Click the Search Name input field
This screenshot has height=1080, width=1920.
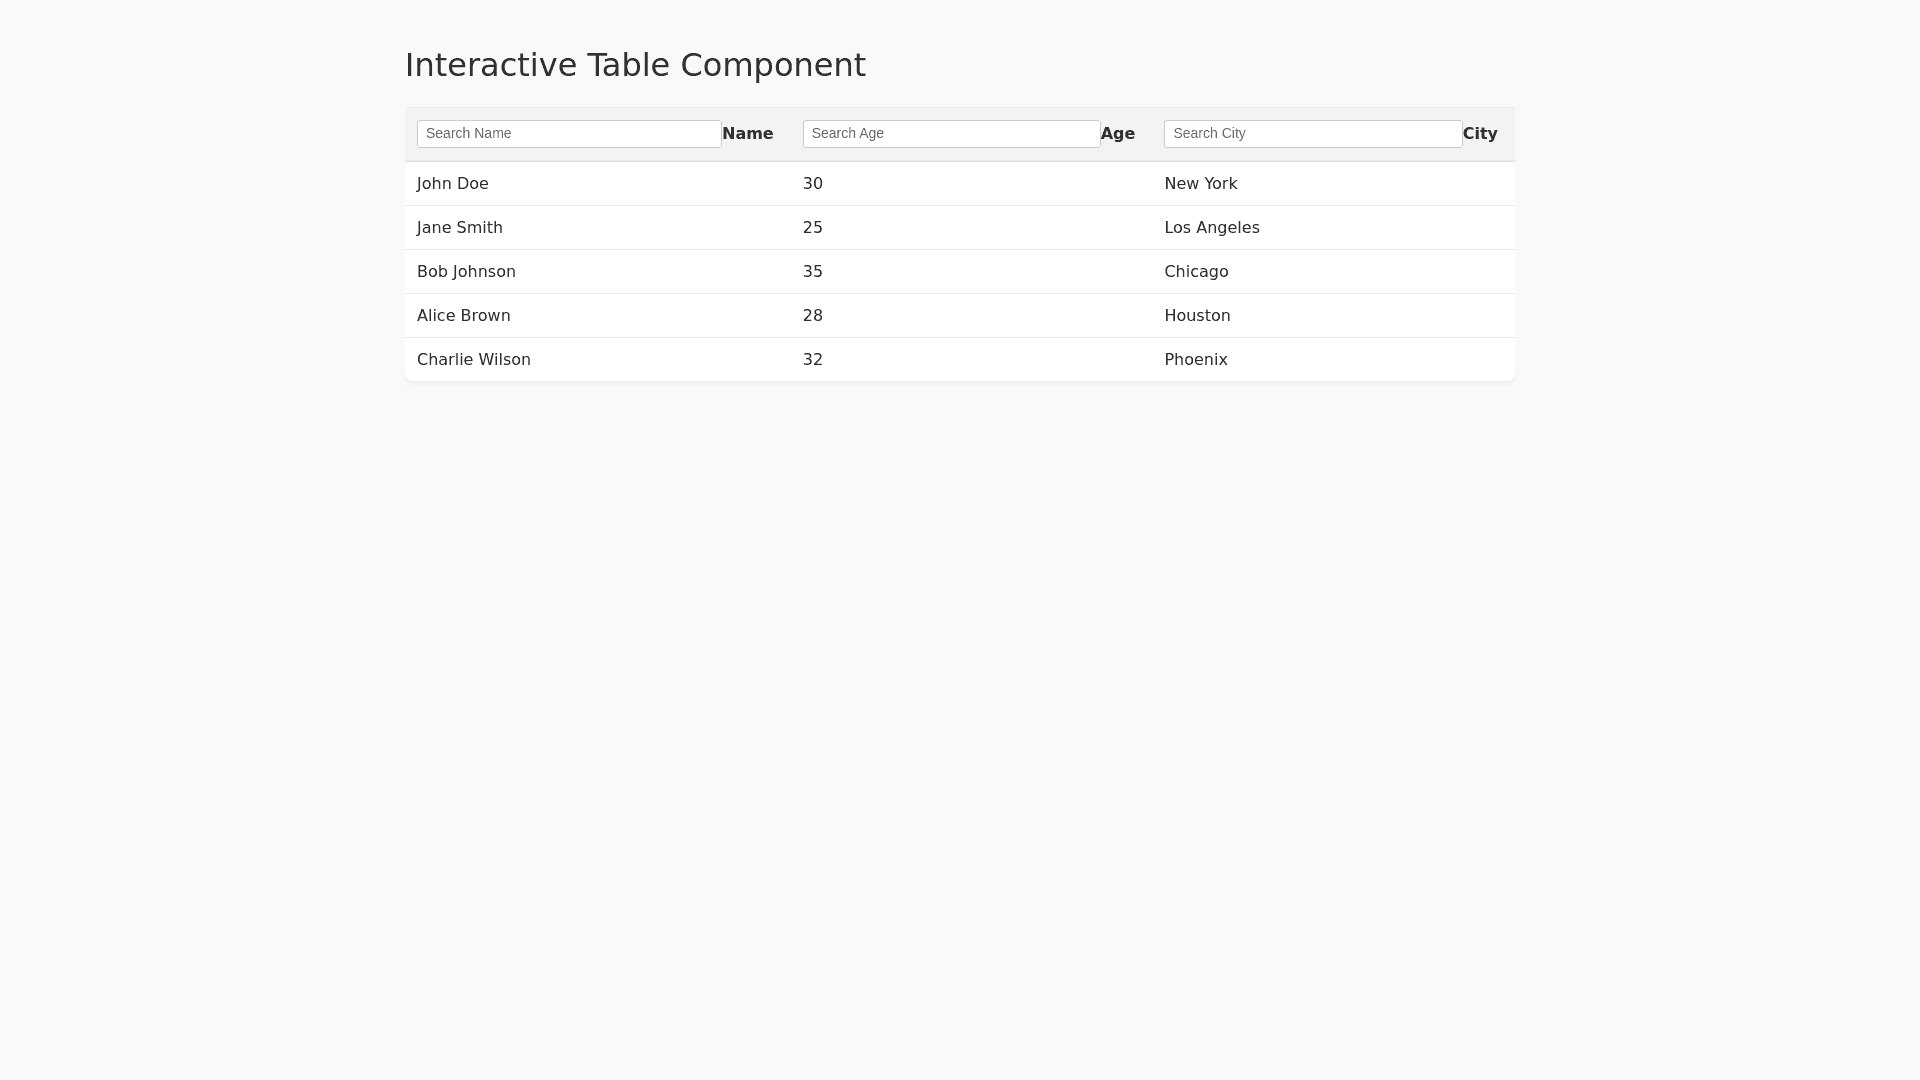[568, 134]
